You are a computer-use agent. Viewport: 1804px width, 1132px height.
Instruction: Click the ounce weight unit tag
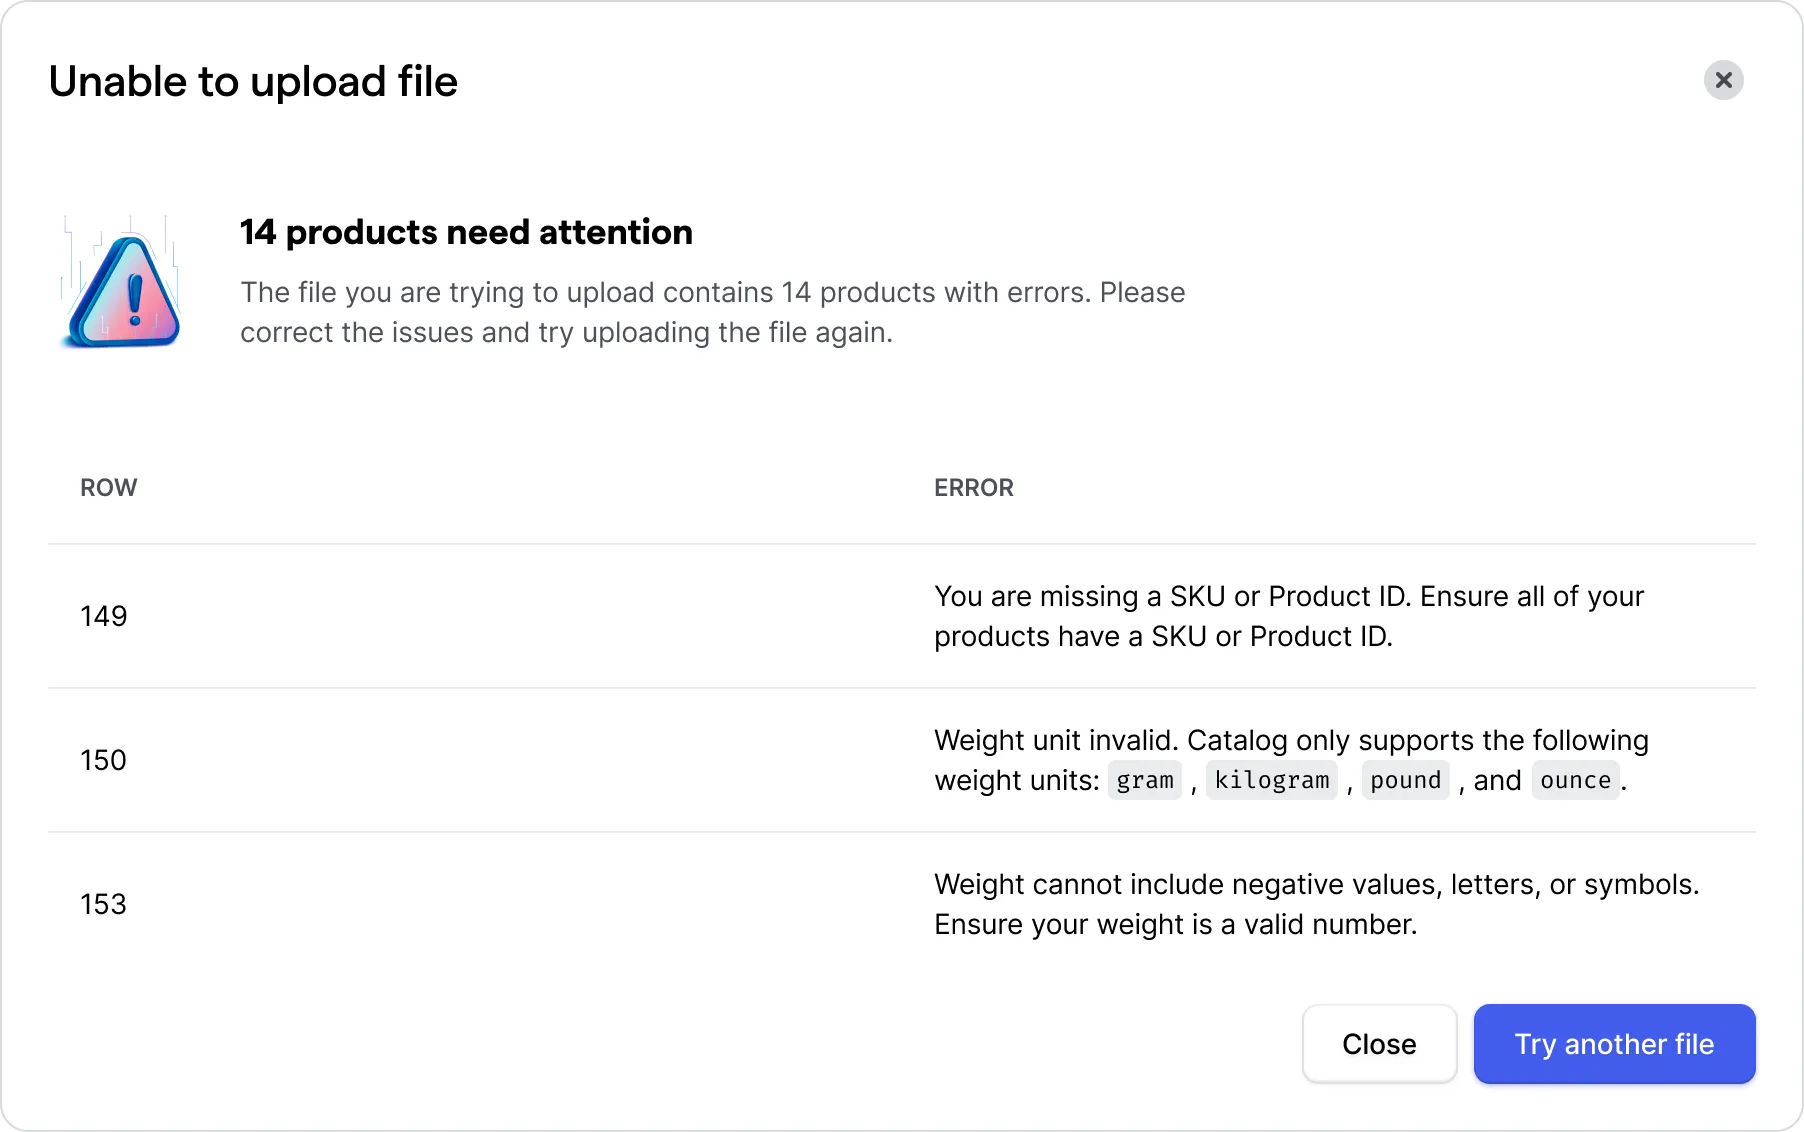[x=1575, y=780]
